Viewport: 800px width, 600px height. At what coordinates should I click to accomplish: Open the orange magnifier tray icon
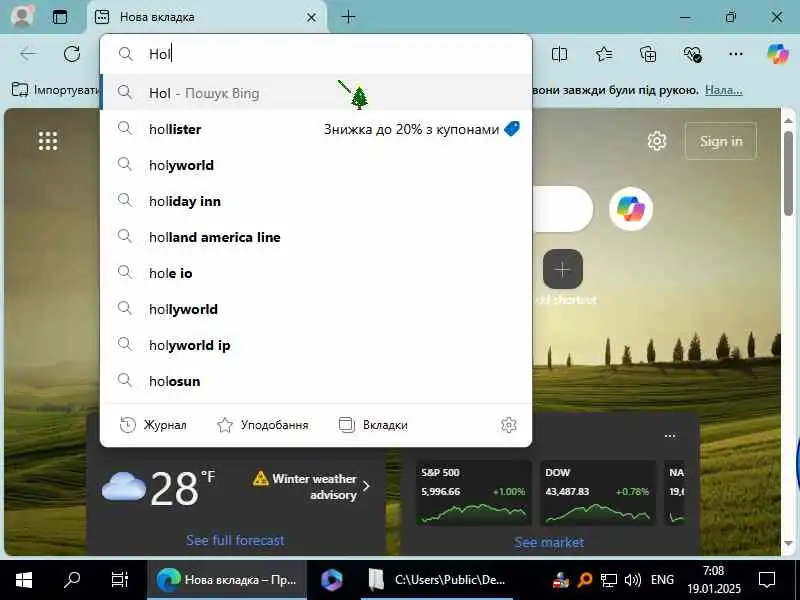[x=585, y=580]
